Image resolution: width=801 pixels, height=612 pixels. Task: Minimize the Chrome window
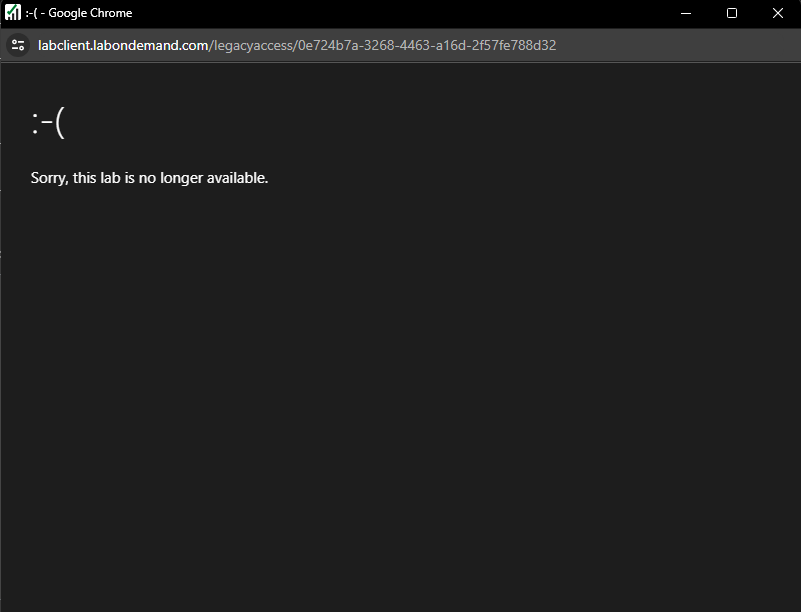[686, 13]
